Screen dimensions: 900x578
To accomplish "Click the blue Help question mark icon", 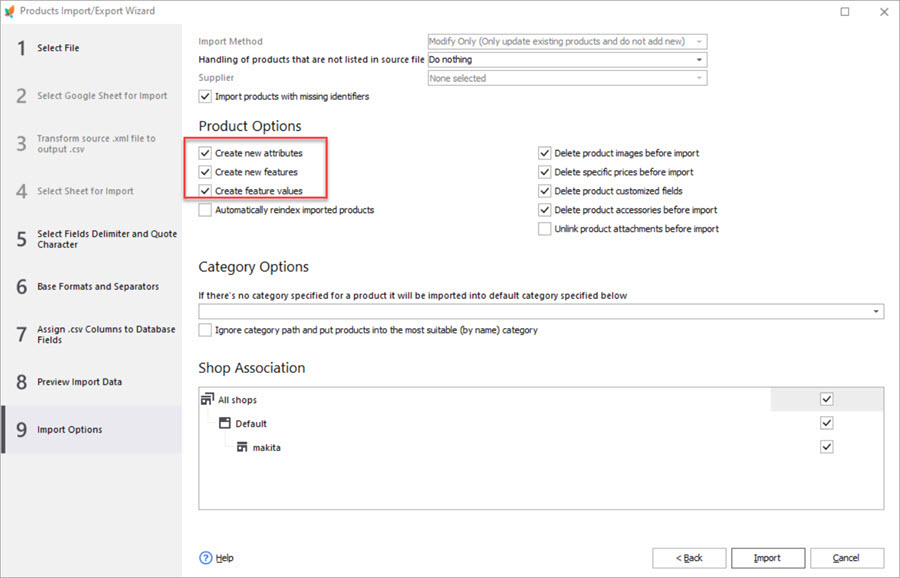I will pos(206,558).
